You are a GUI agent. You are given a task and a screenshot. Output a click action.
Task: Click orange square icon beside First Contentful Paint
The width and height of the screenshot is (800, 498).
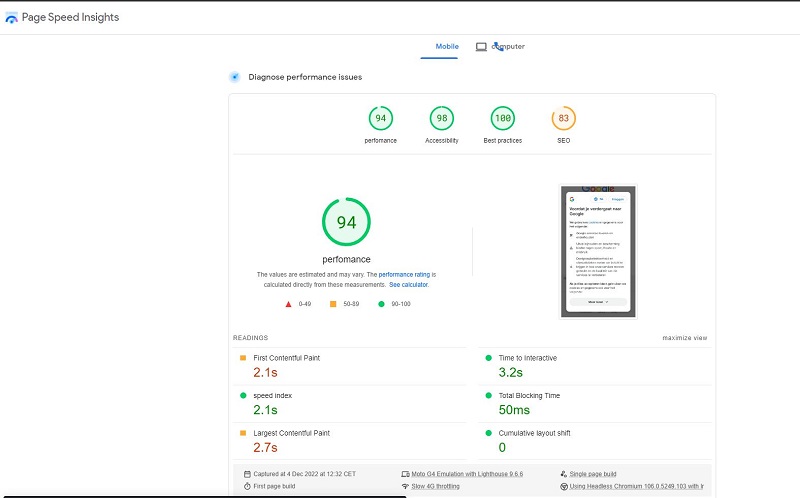click(243, 358)
